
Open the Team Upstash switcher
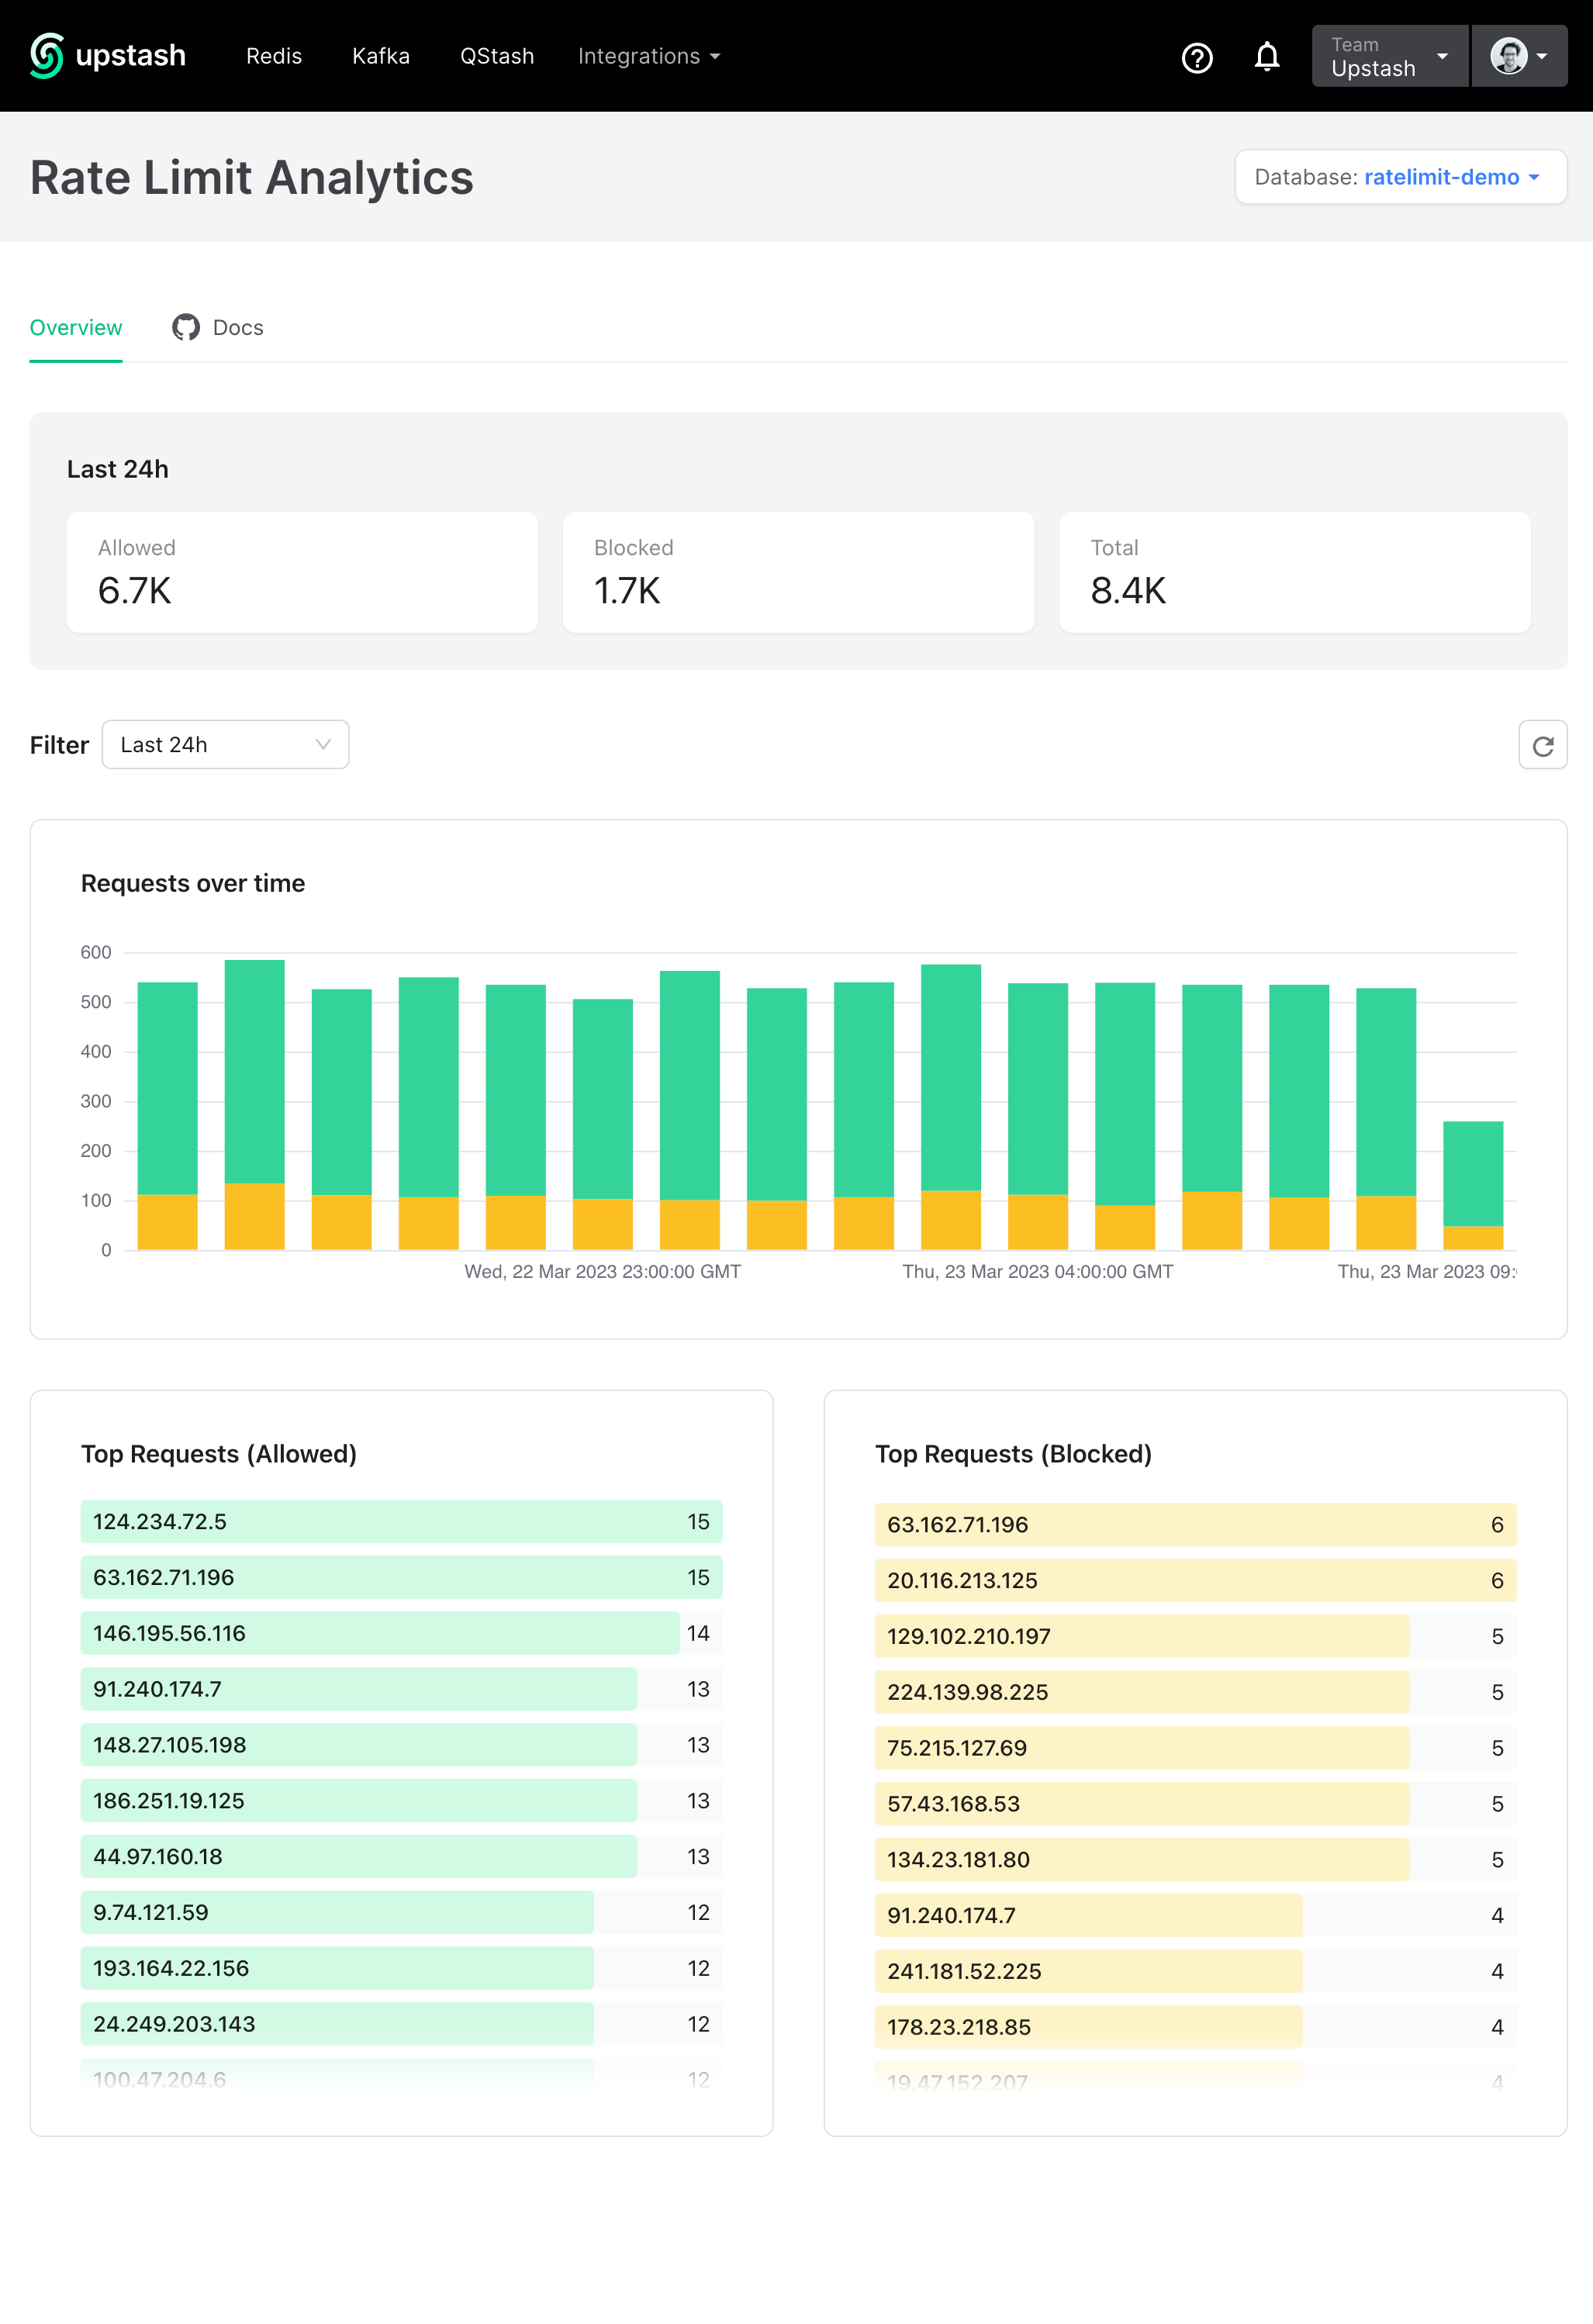[1388, 56]
